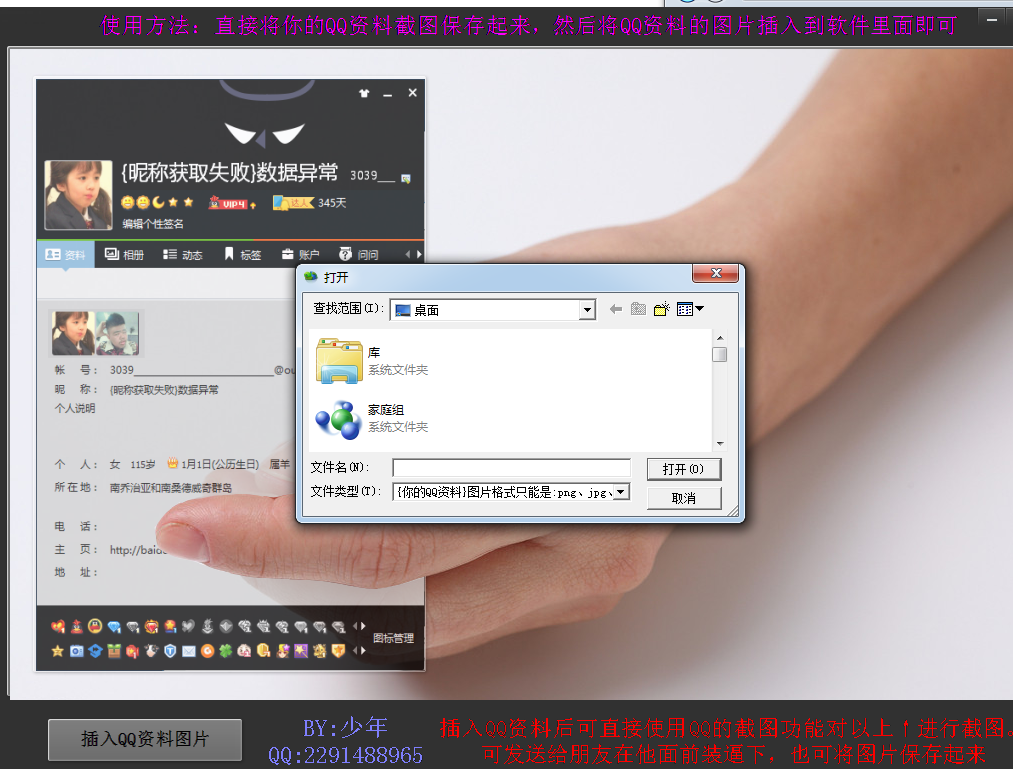Create a new folder via toolbar icon
The image size is (1013, 769).
pos(662,310)
